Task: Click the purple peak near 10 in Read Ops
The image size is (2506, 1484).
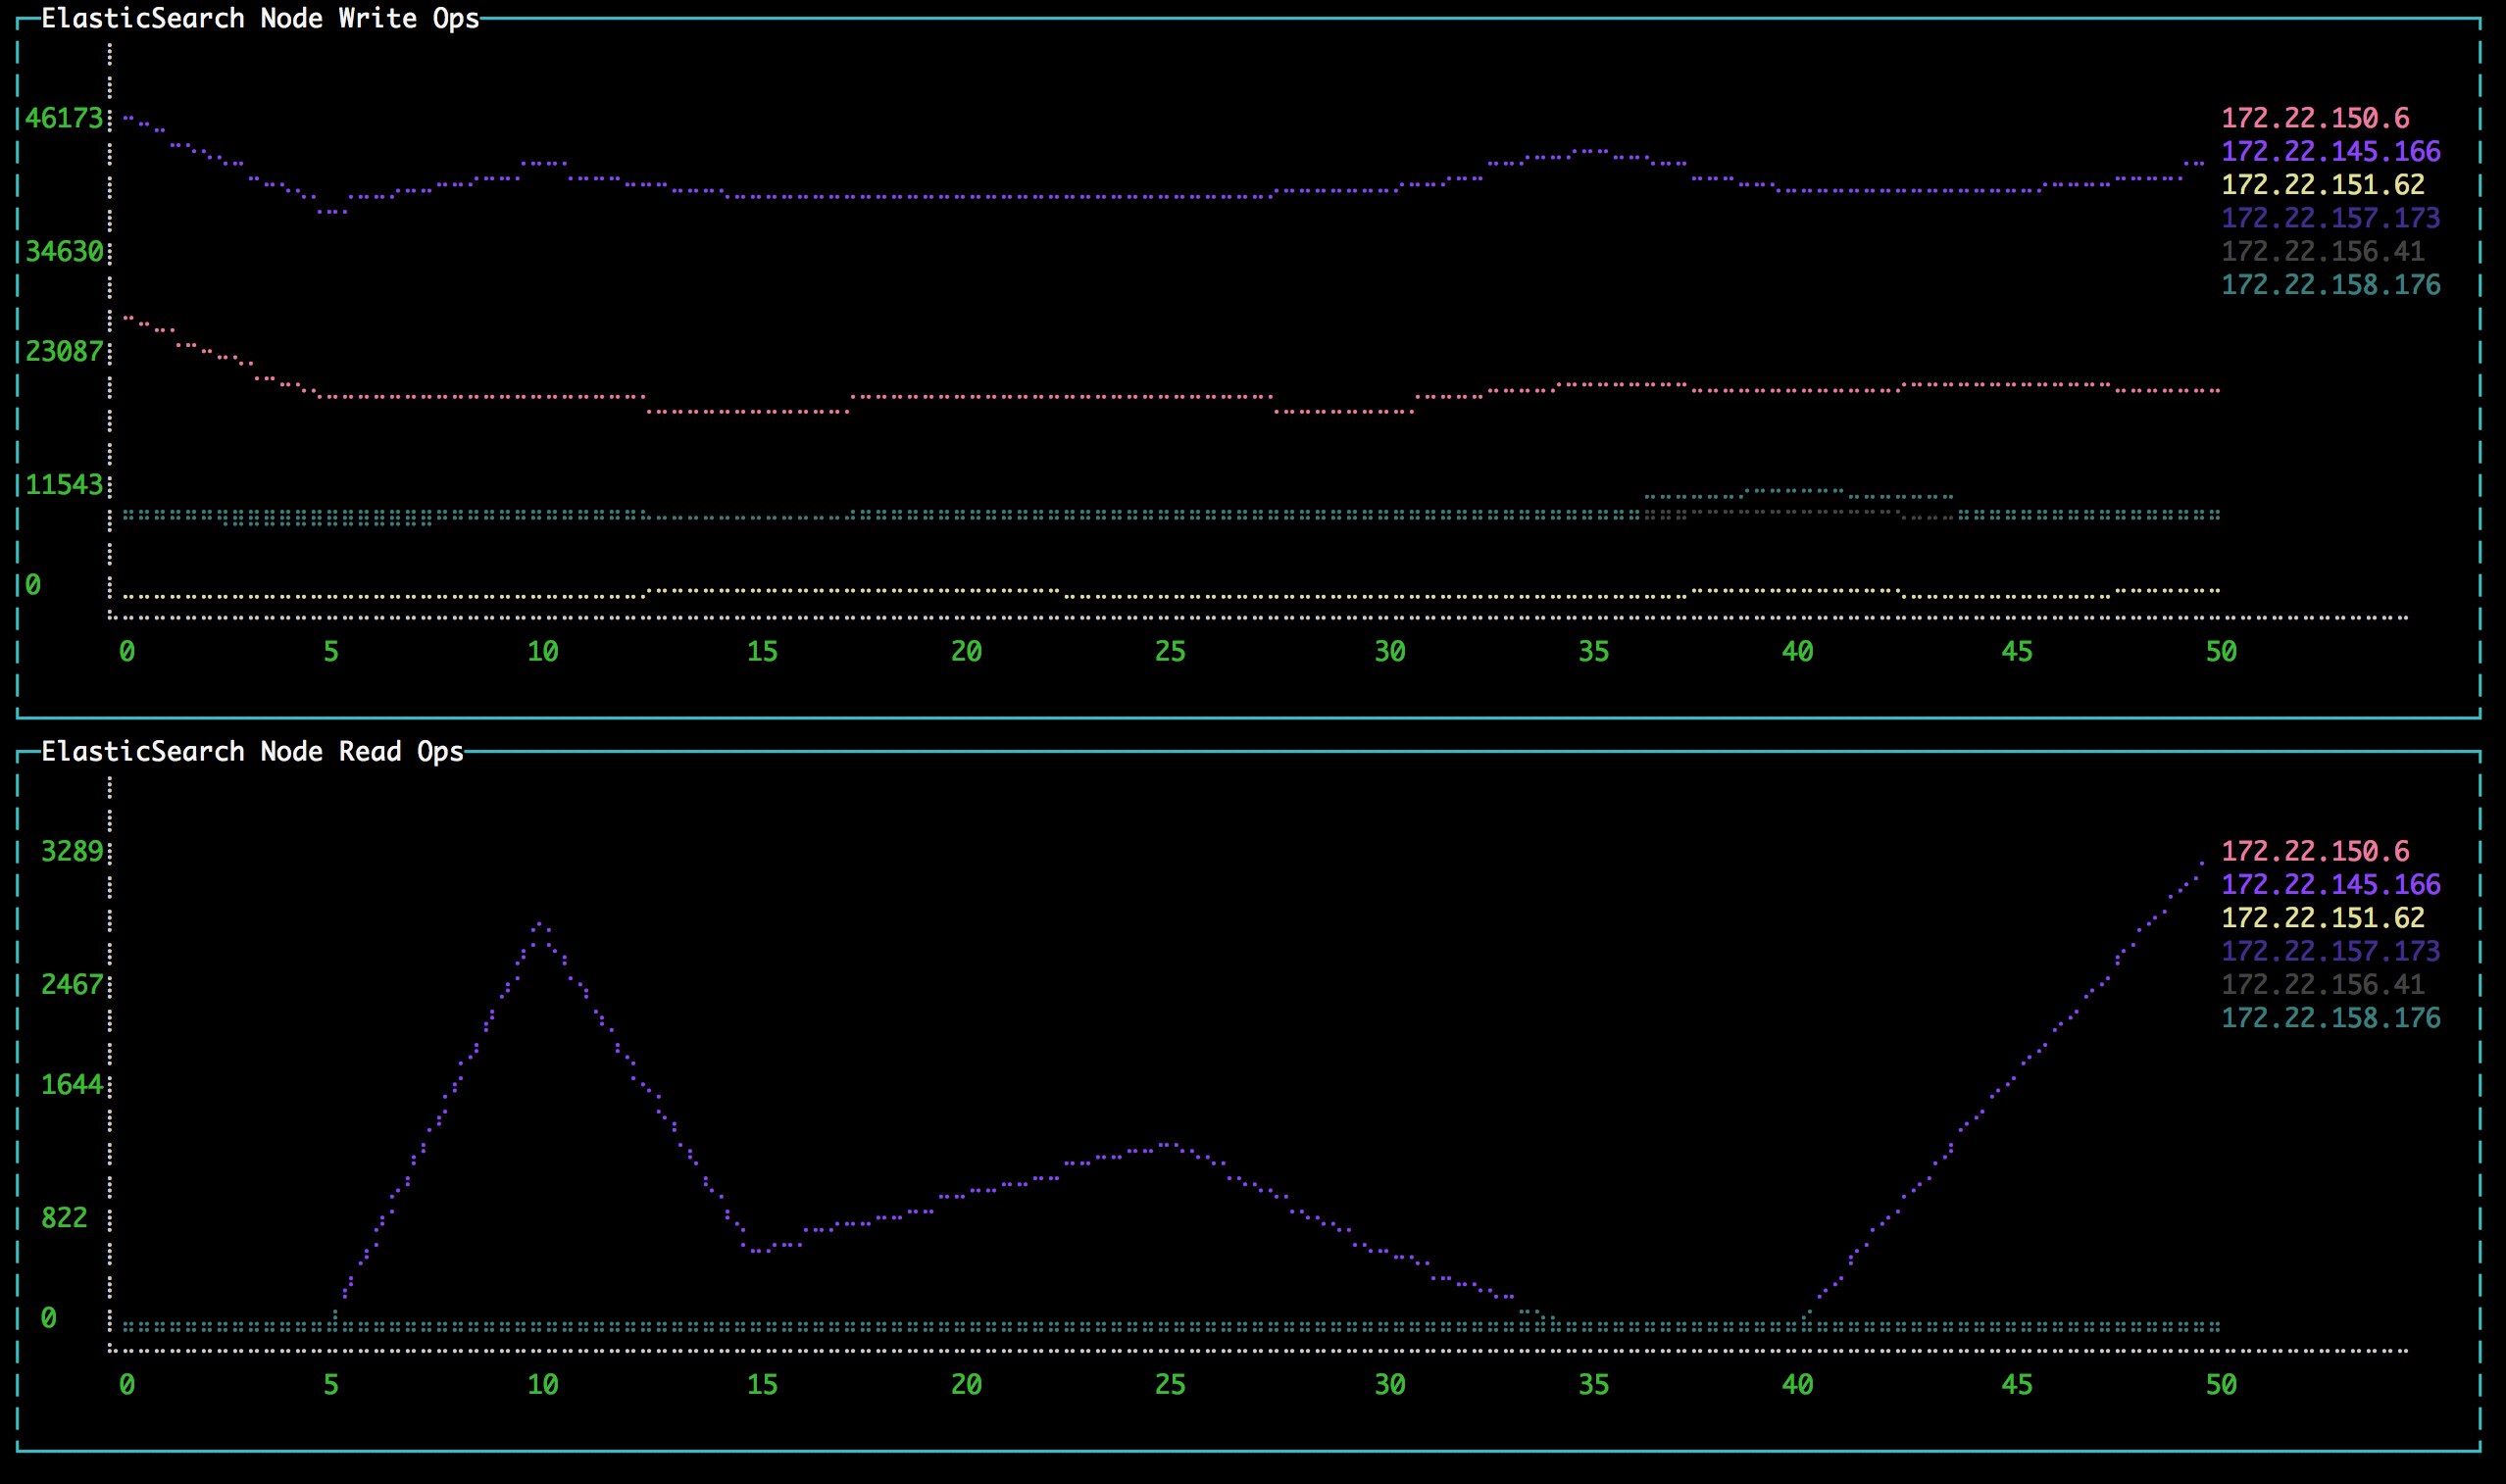Action: coord(540,925)
